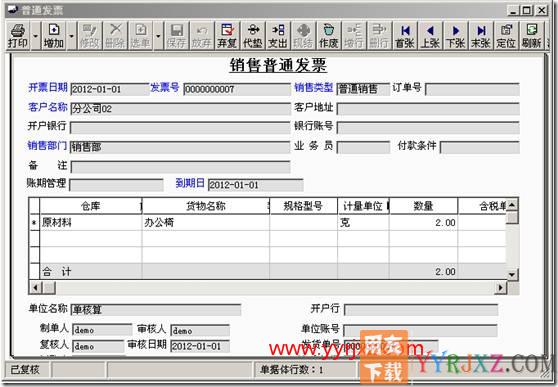Click the 删行 (Delete row) toolbar icon
Viewport: 558px width, 387px height.
[379, 36]
